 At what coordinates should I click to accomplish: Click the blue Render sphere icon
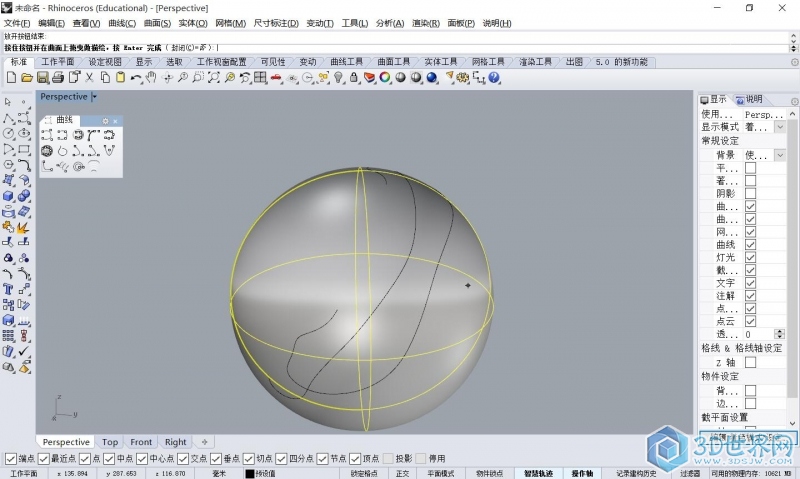(x=432, y=78)
